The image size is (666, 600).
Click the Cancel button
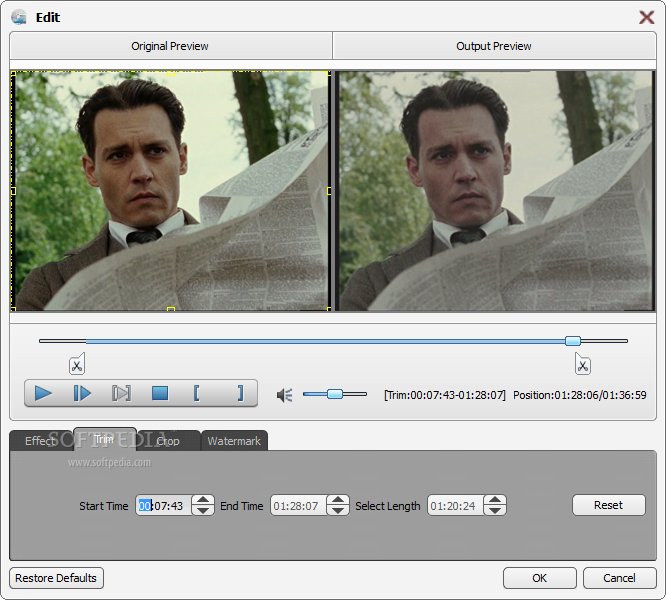click(x=620, y=578)
